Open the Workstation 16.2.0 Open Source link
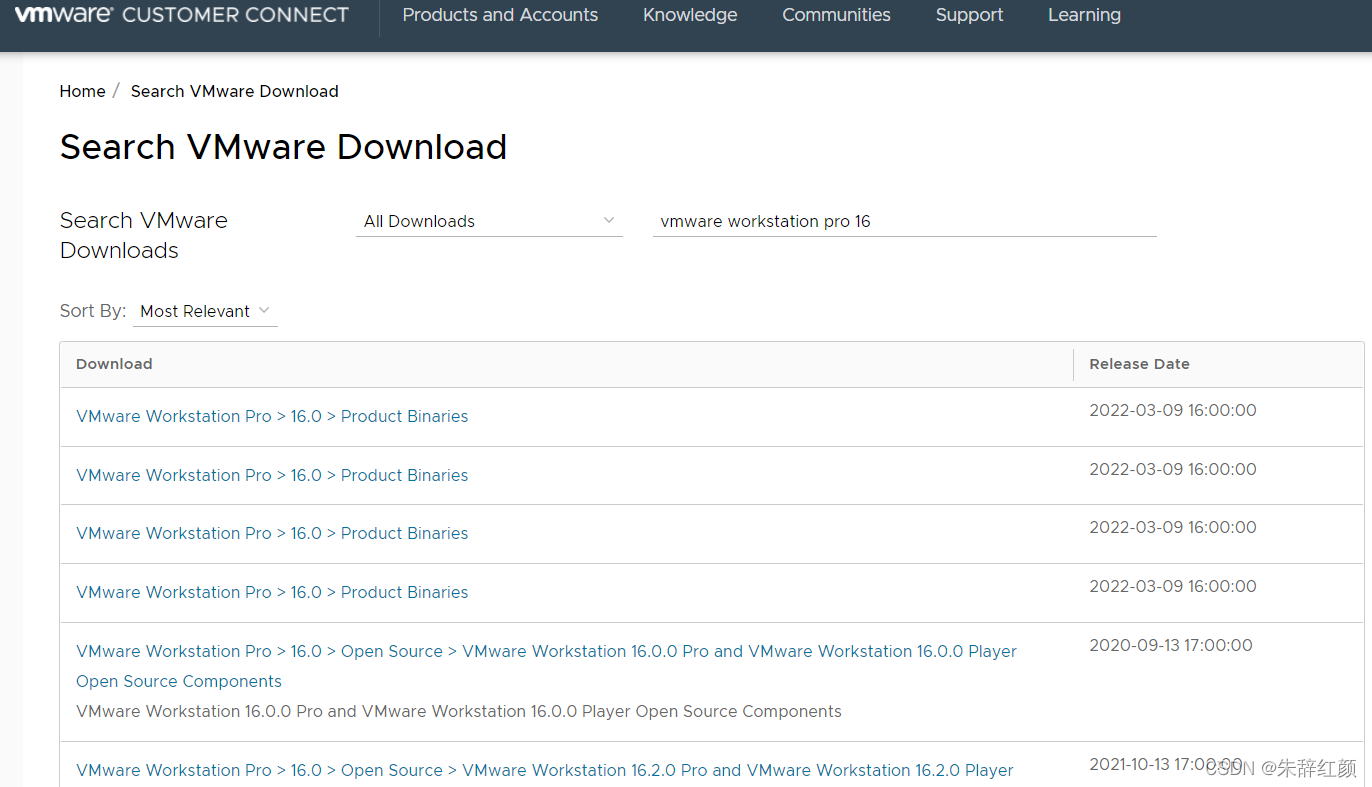Screen dimensions: 1372x787 click(x=545, y=770)
